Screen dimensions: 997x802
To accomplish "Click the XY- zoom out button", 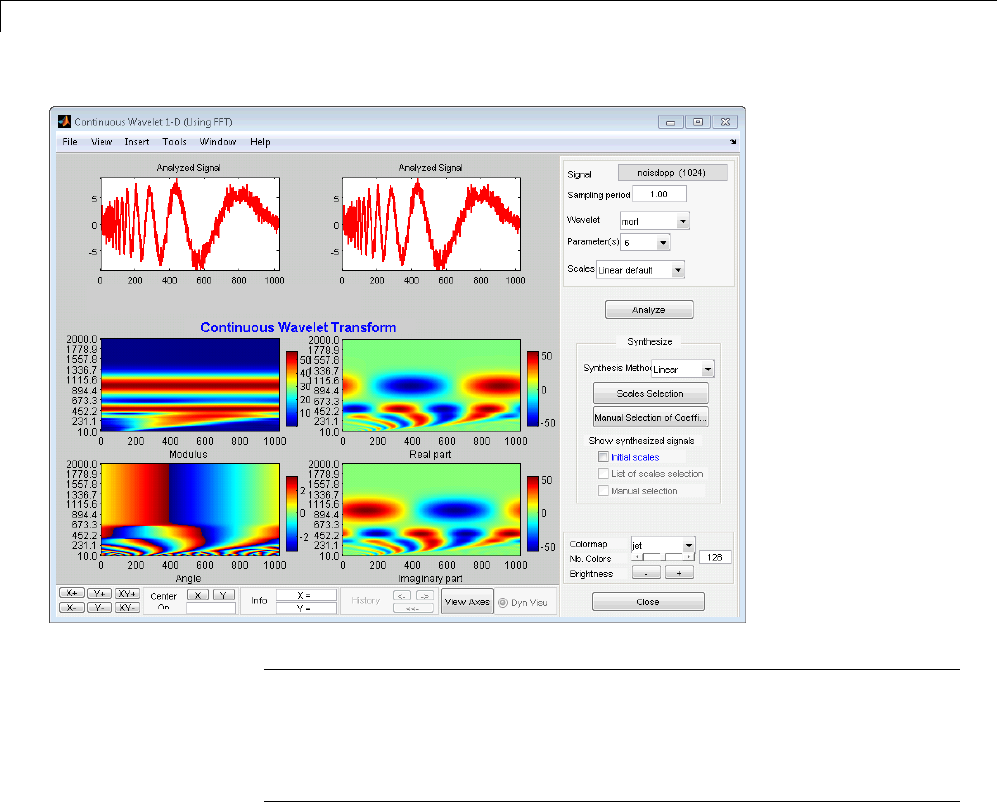I will 127,607.
